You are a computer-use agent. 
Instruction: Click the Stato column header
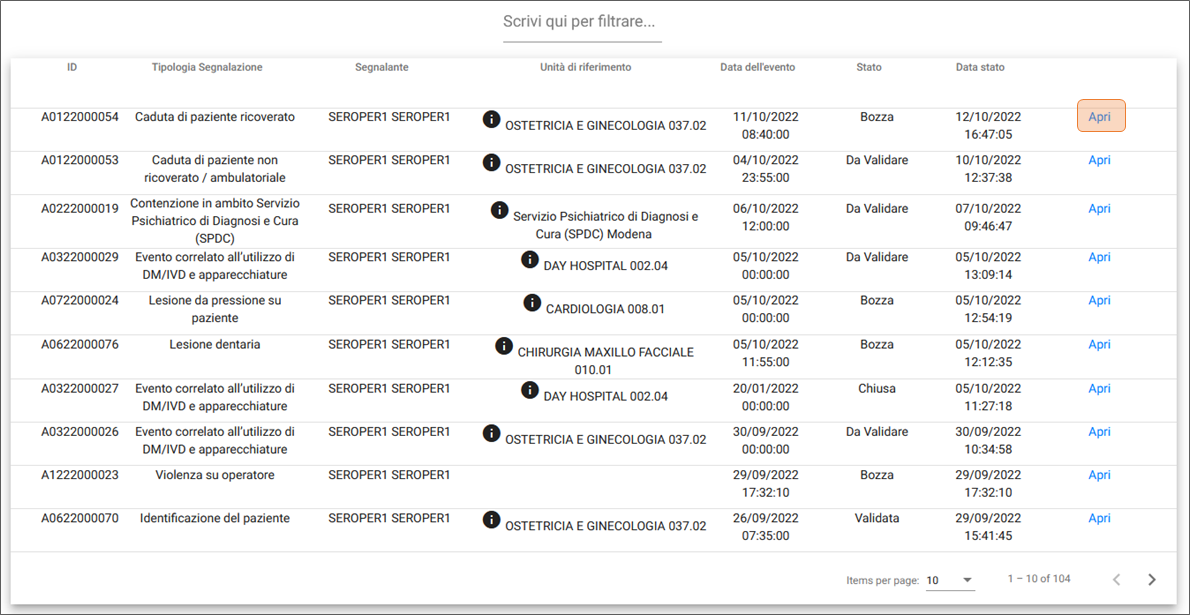[x=868, y=67]
